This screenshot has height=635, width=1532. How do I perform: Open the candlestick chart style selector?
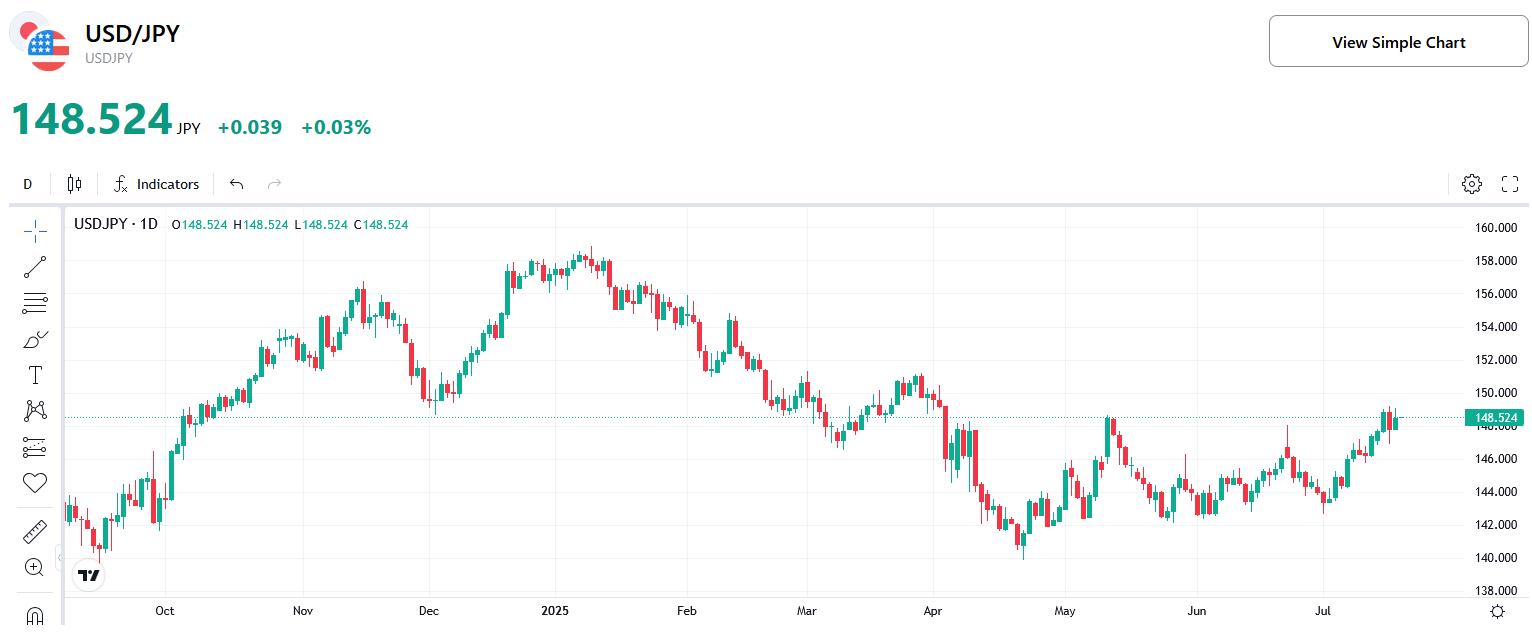(73, 184)
